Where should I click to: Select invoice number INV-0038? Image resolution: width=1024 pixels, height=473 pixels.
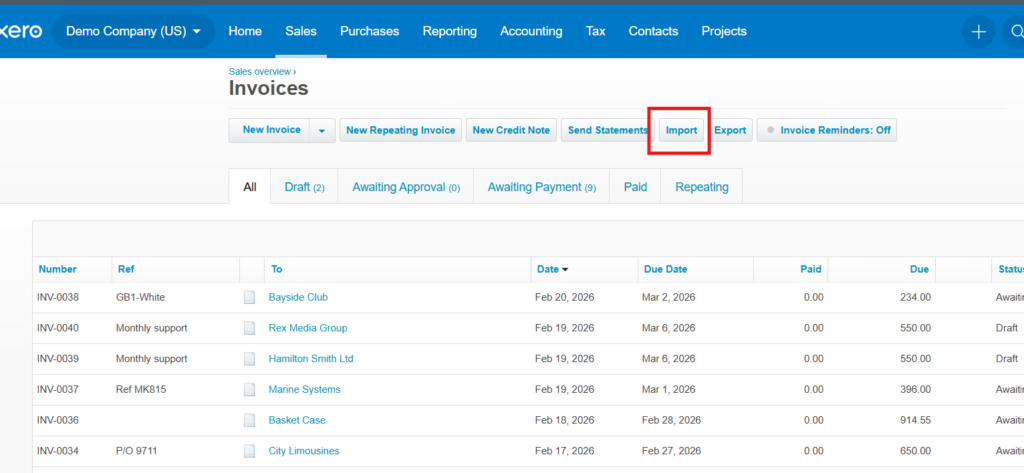(x=57, y=297)
